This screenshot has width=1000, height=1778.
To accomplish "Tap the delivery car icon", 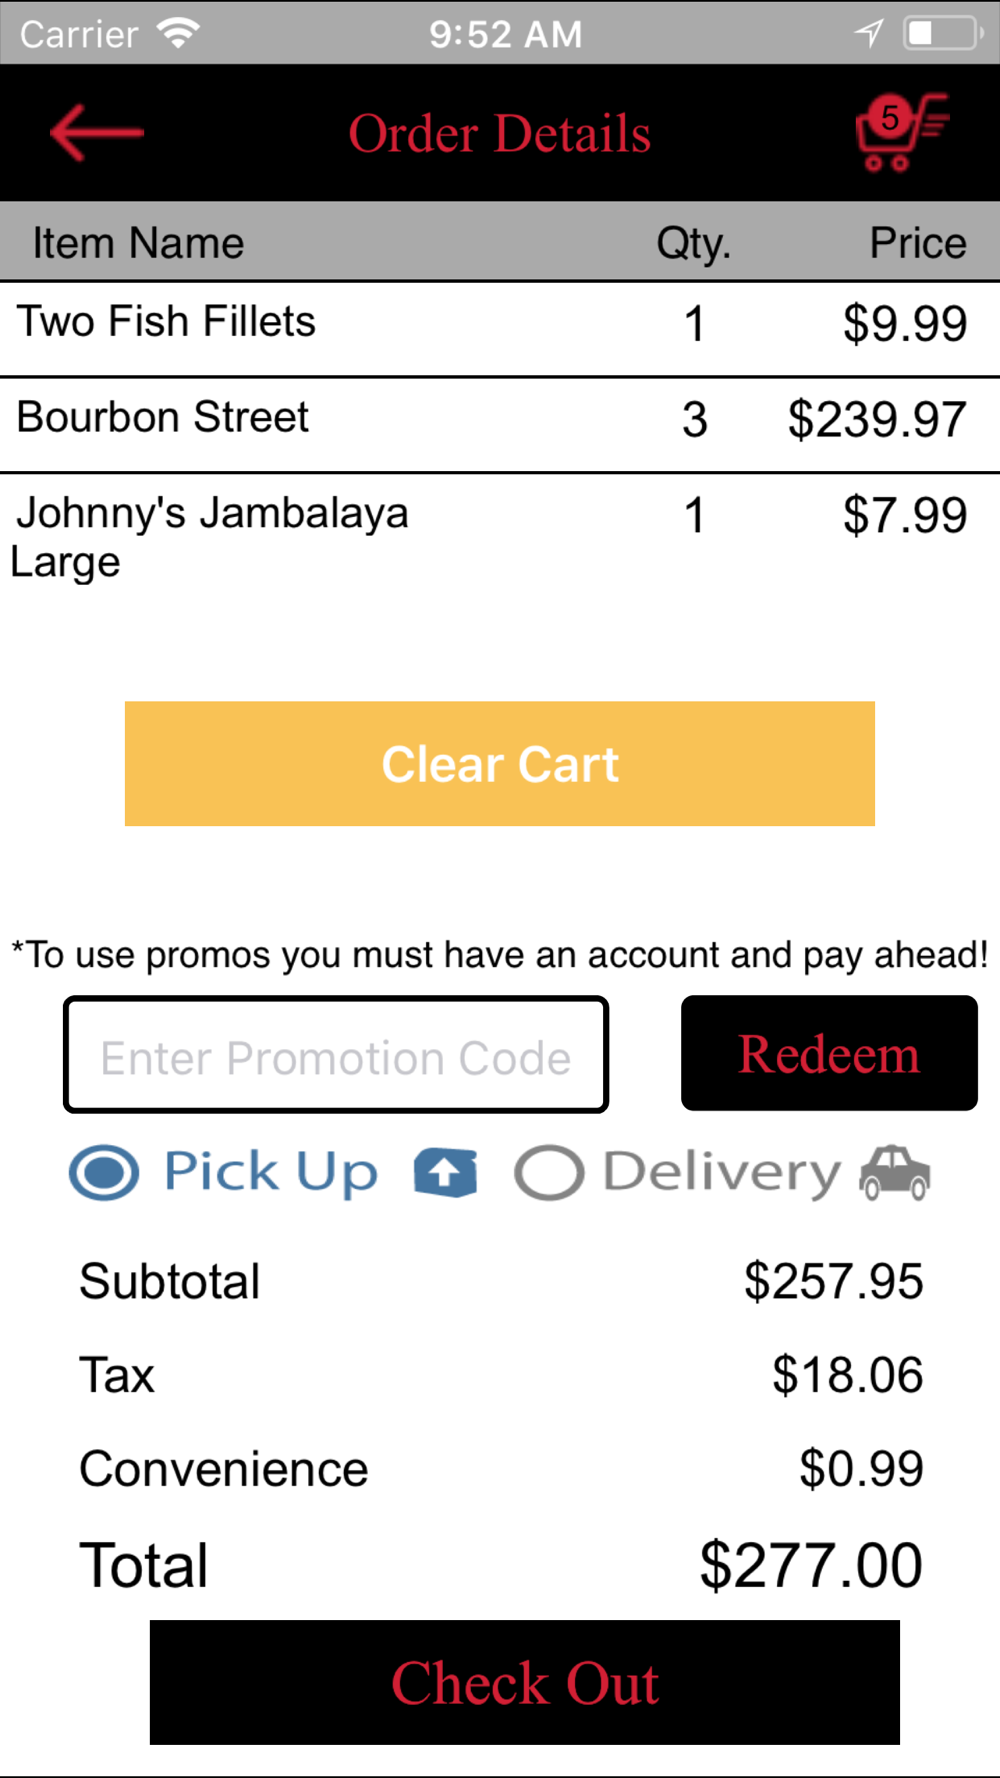I will (895, 1172).
